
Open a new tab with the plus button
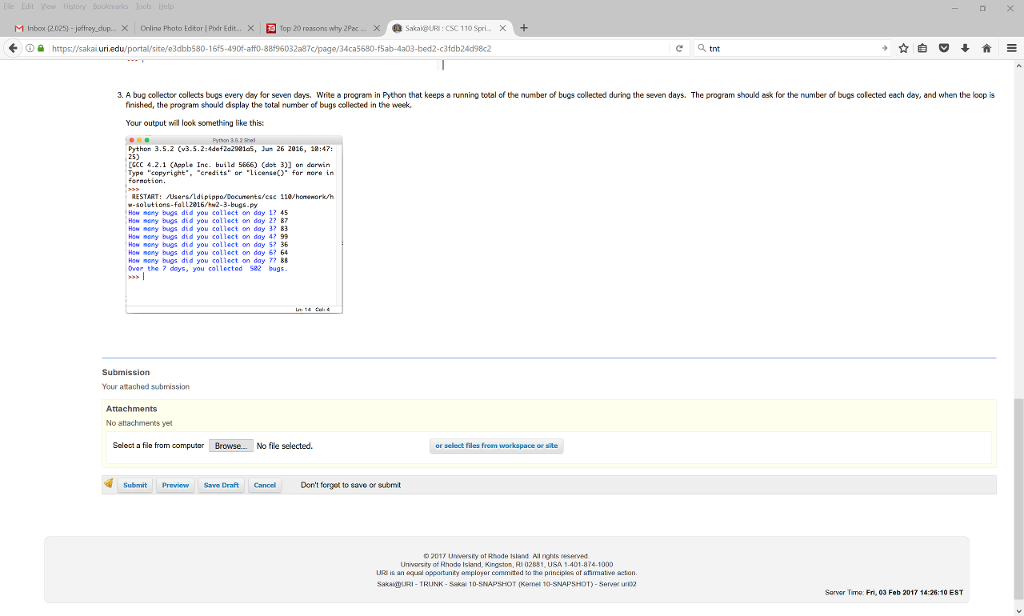pyautogui.click(x=523, y=28)
